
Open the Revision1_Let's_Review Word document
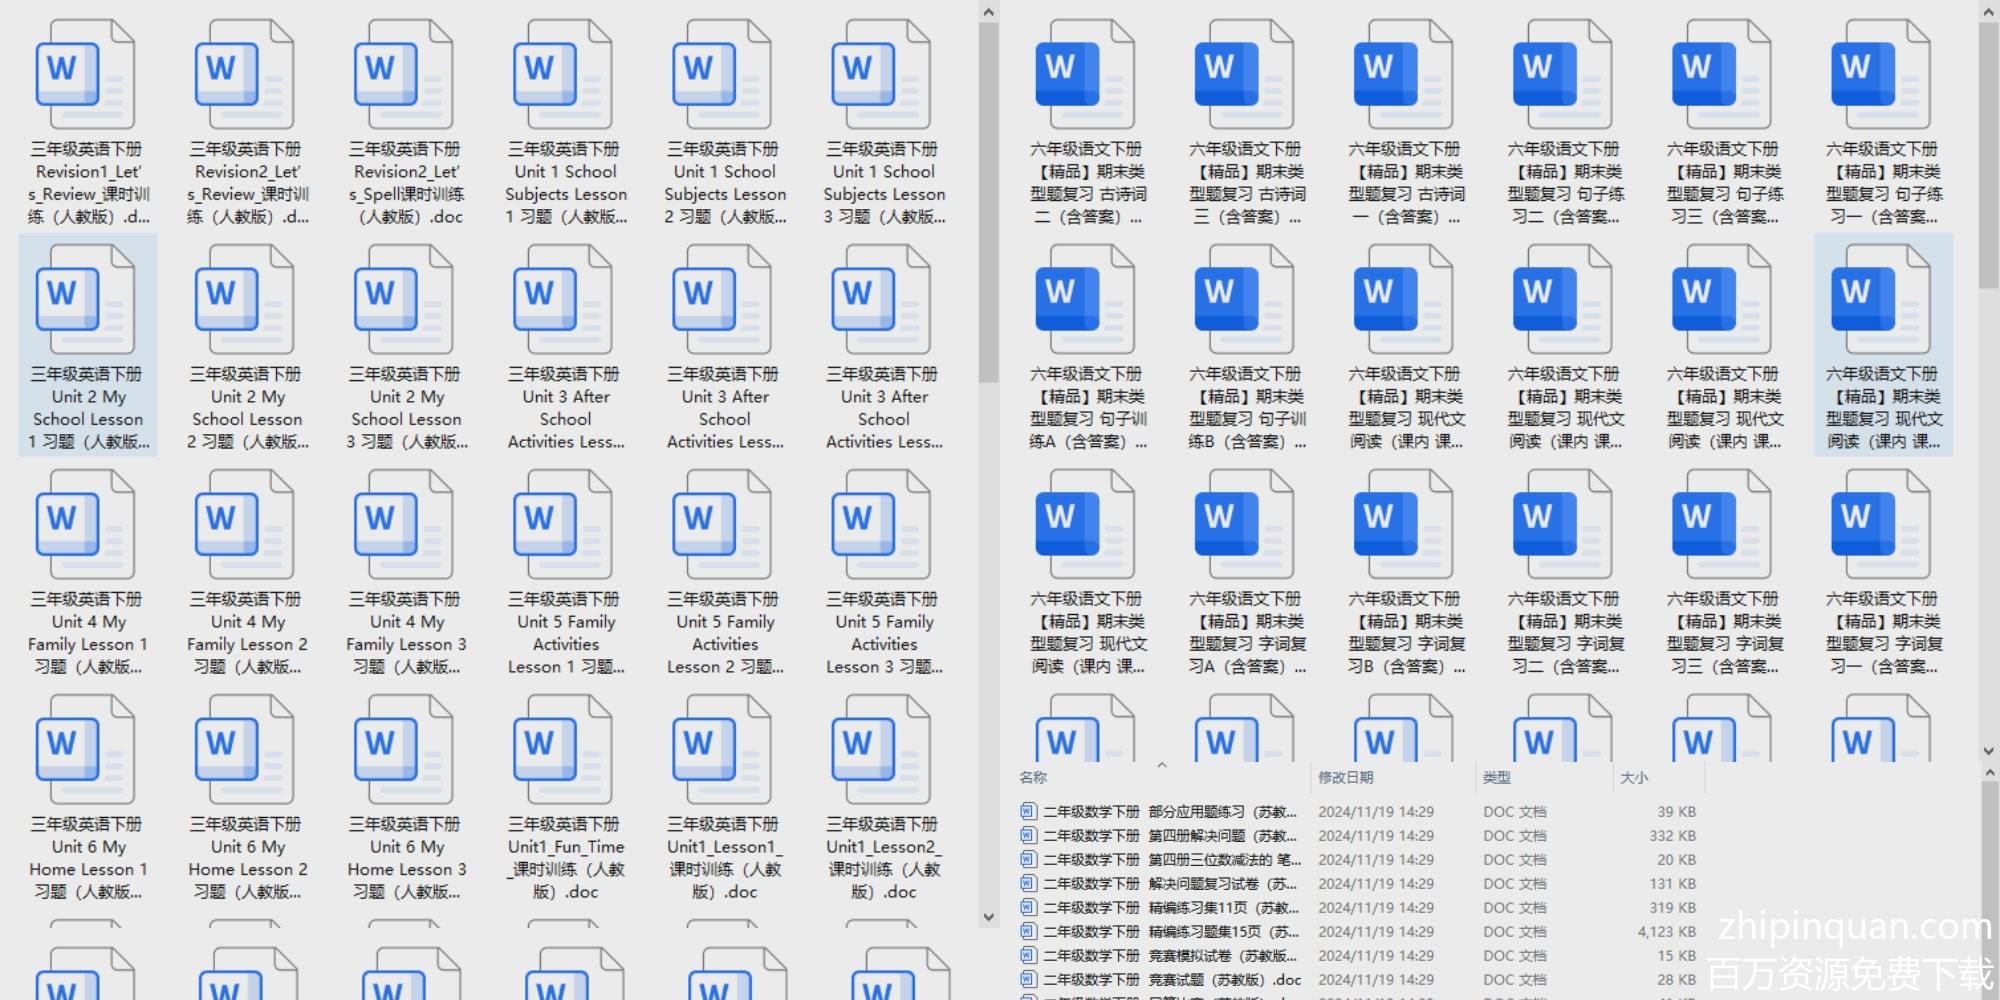point(85,76)
